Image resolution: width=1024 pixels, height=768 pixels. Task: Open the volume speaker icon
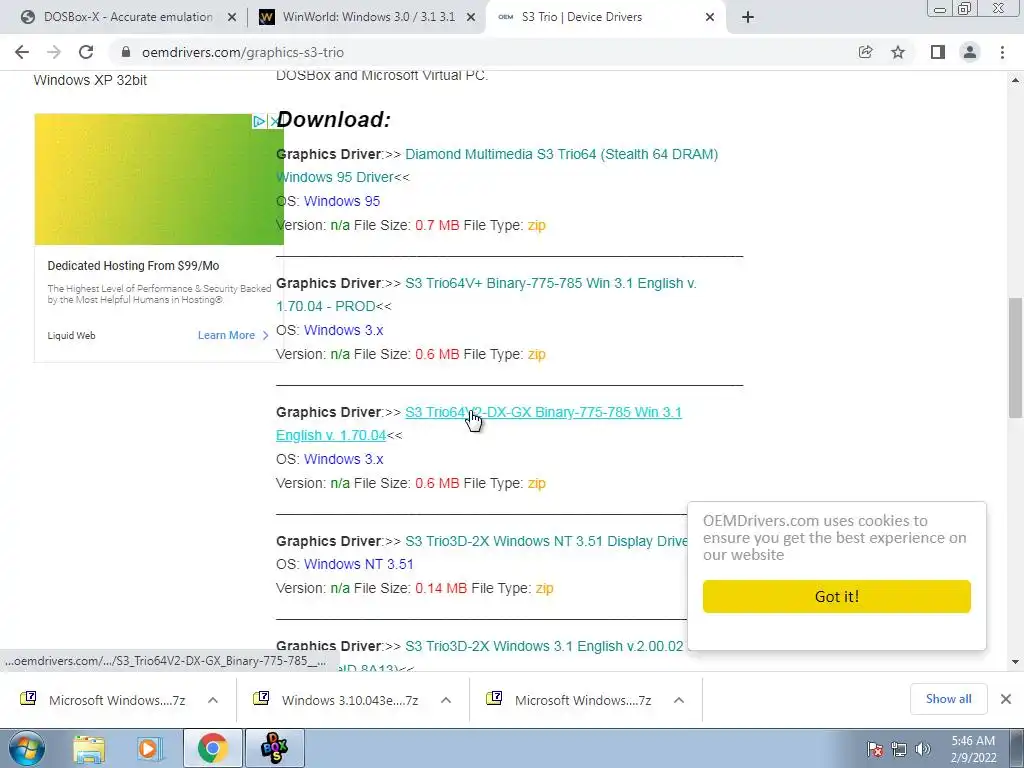pyautogui.click(x=923, y=749)
